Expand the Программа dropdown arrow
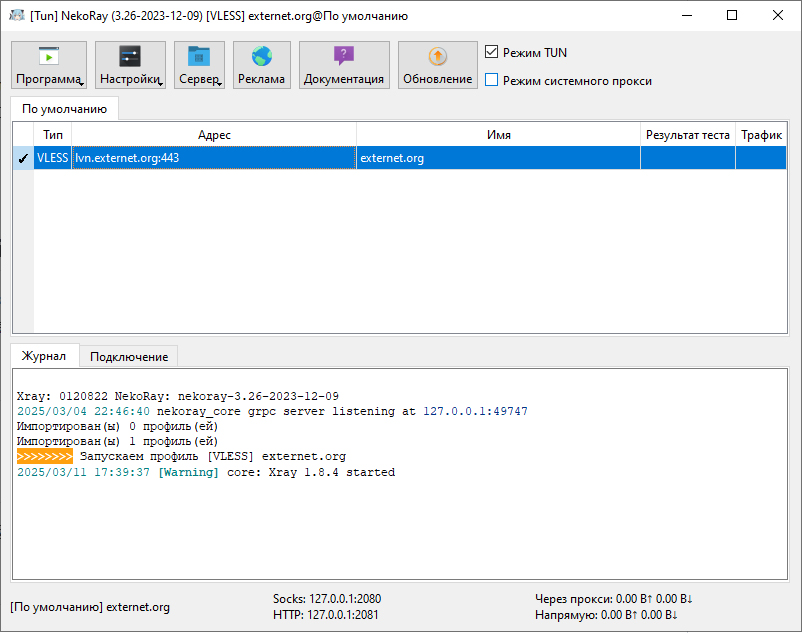Screen dimensions: 803x633 81,84
